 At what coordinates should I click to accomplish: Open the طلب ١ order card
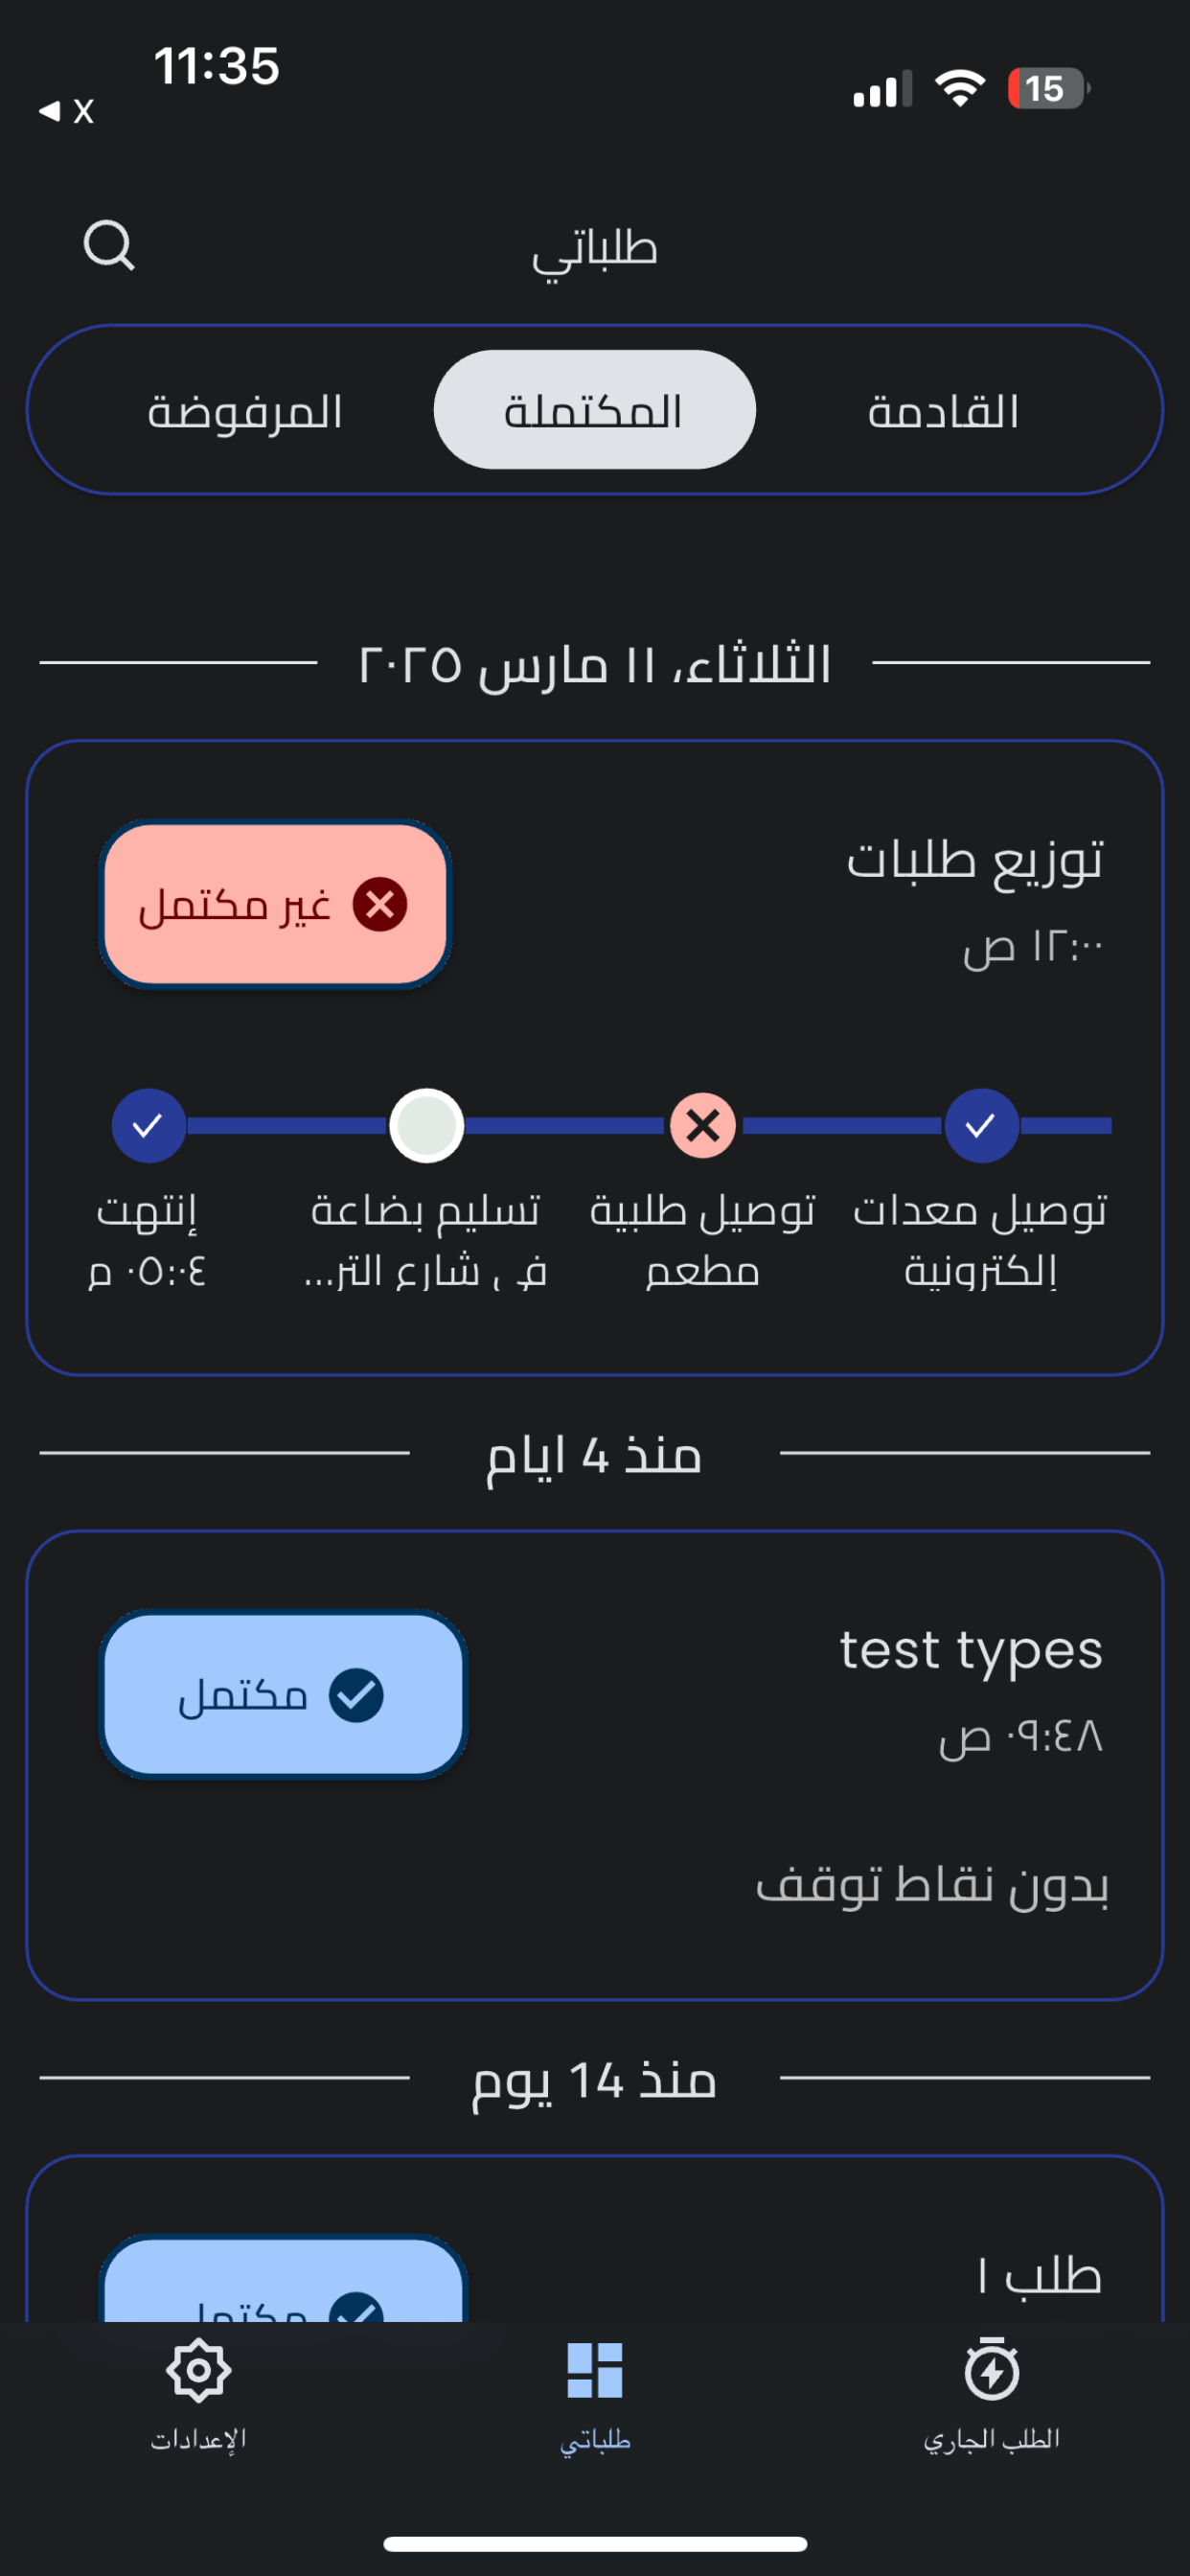pyautogui.click(x=595, y=2239)
